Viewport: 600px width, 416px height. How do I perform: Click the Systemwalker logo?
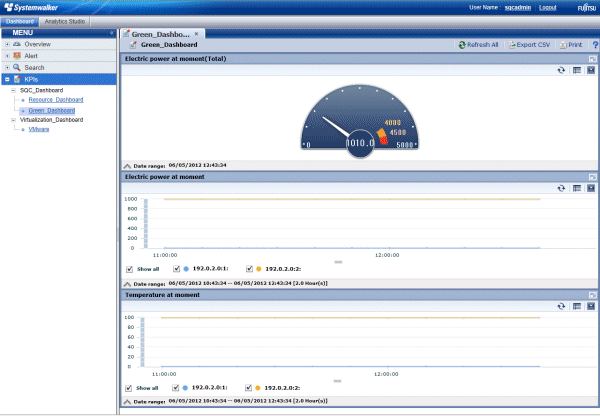click(x=31, y=7)
